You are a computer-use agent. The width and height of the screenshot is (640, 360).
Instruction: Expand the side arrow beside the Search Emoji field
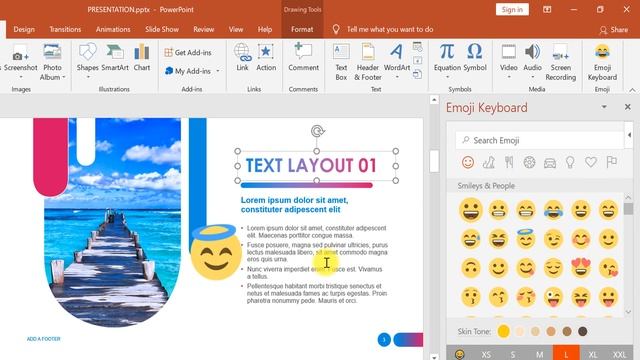(629, 135)
